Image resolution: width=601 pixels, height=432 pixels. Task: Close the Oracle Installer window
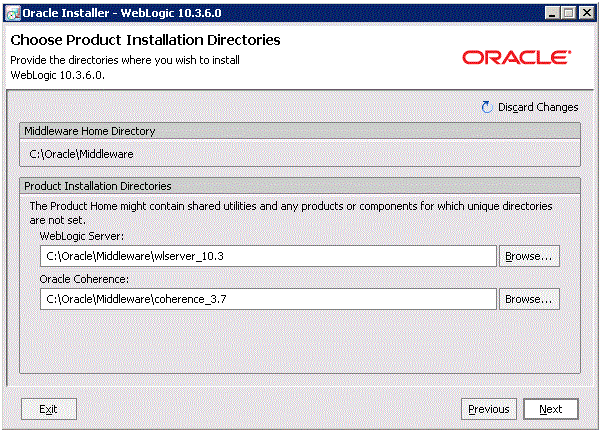(586, 13)
